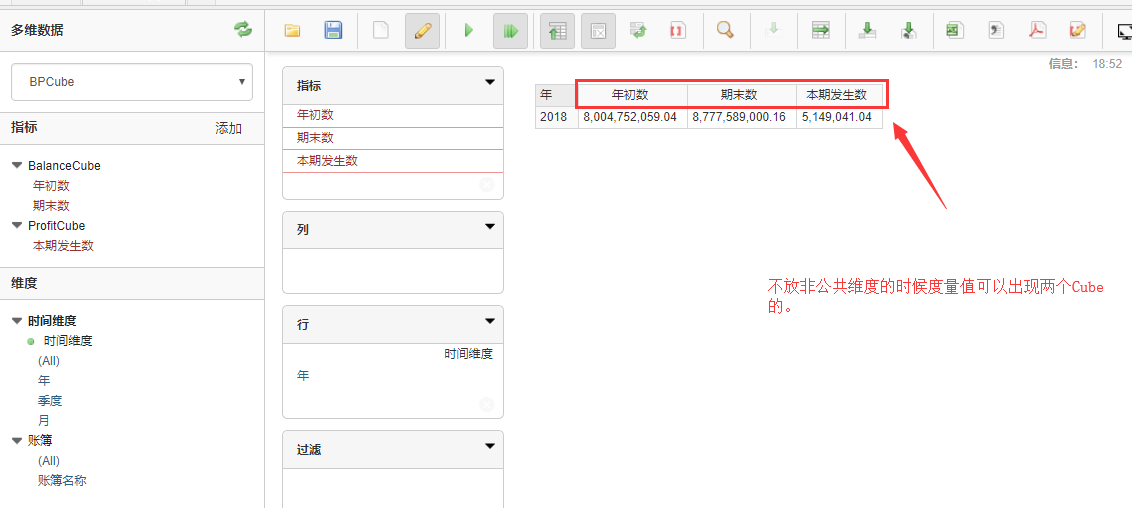The image size is (1132, 508).
Task: Export to Excel with green spreadsheet icon
Action: coord(955,31)
